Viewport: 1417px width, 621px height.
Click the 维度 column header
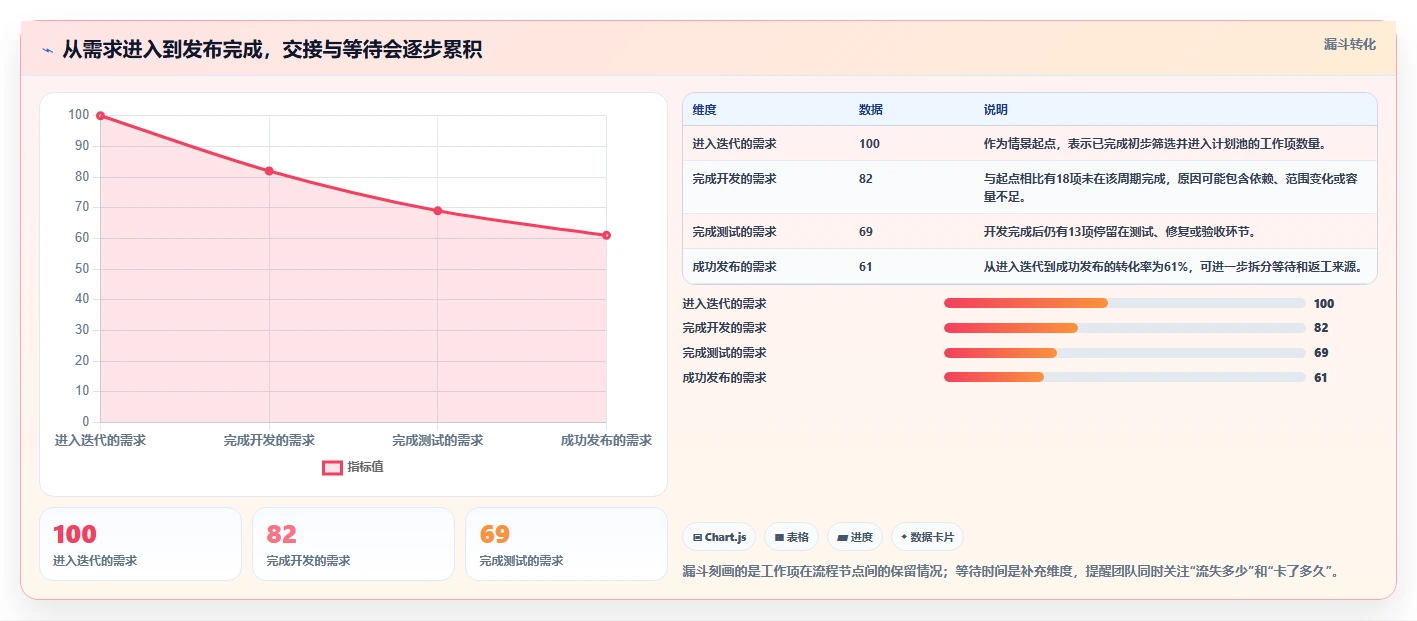point(704,110)
